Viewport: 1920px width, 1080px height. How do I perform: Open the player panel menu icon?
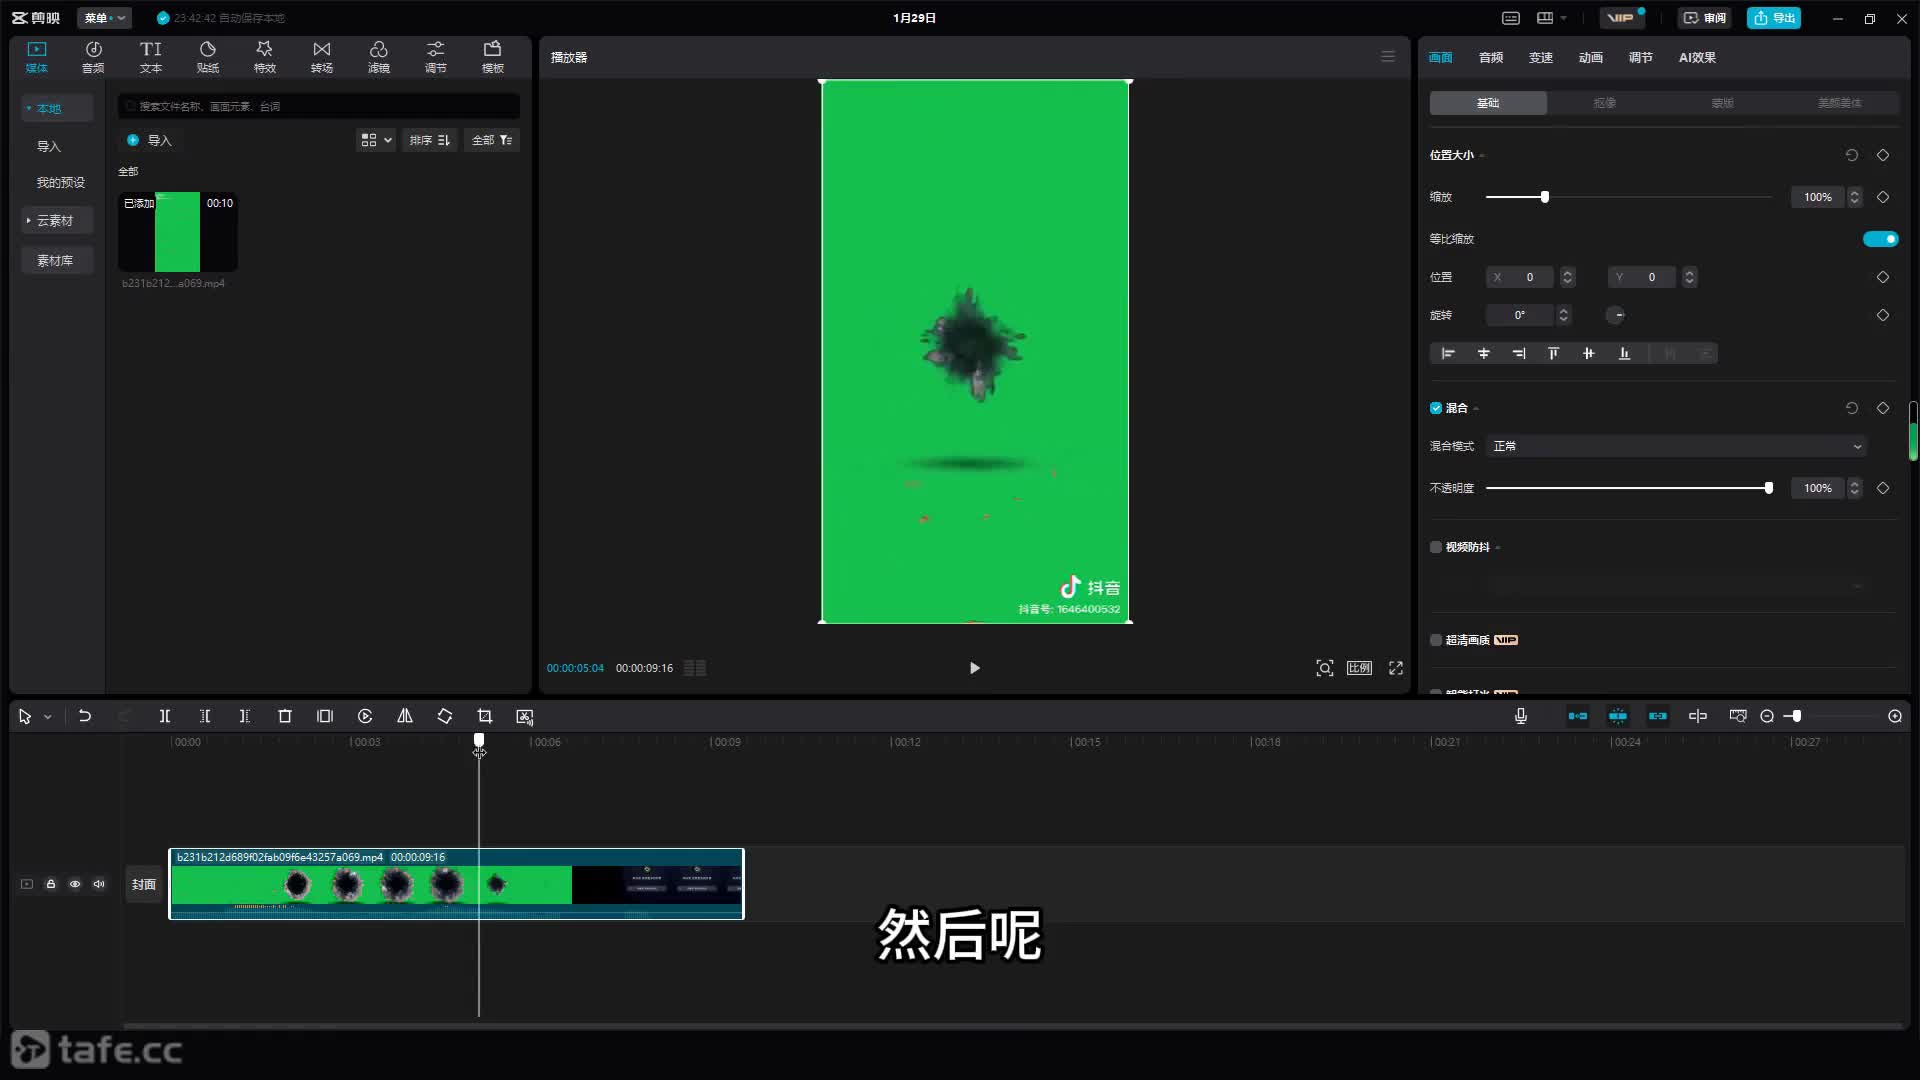tap(1388, 57)
